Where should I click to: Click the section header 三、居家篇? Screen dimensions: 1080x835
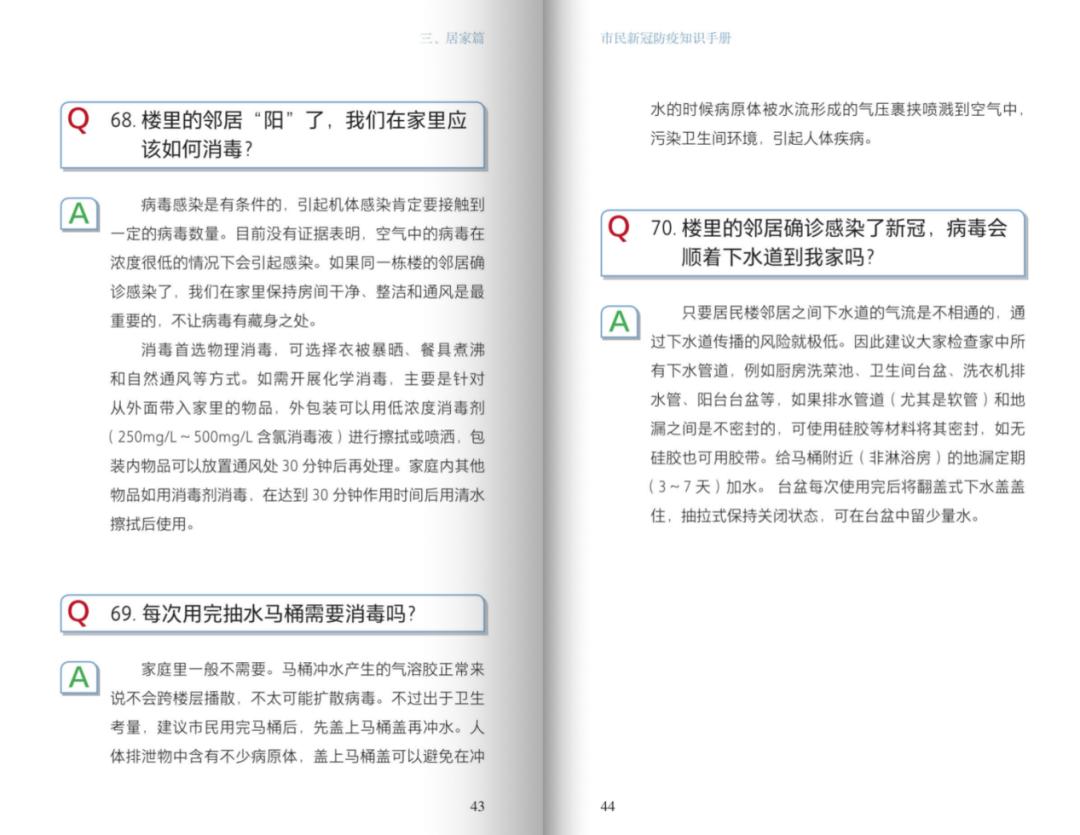(452, 39)
